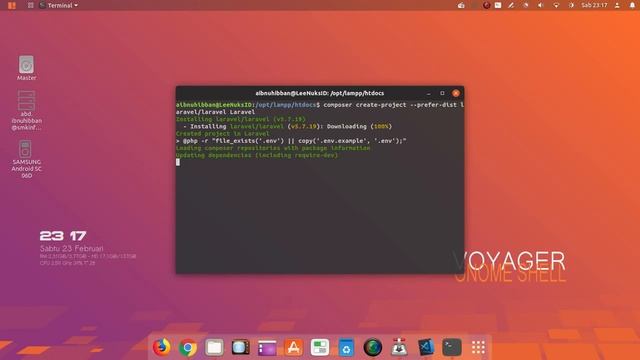
Task: Maximize the terminal window
Action: [442, 93]
